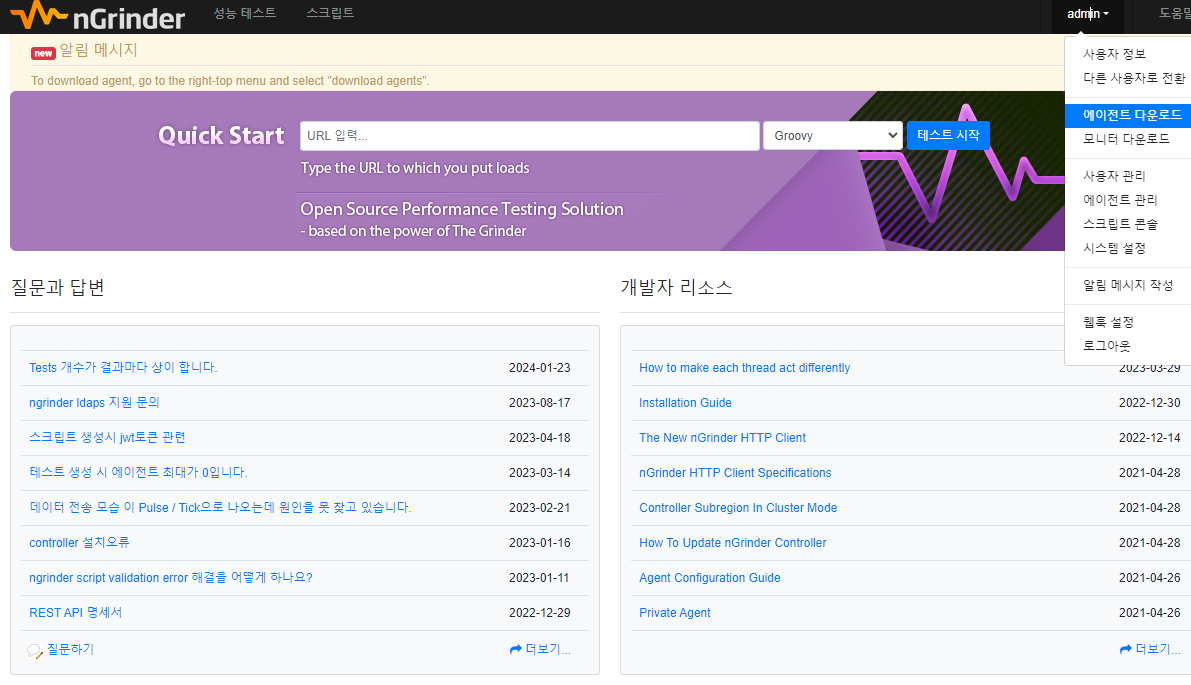Screen dimensions: 1191x685
Task: Open the 스크립트 menu
Action: 330,13
